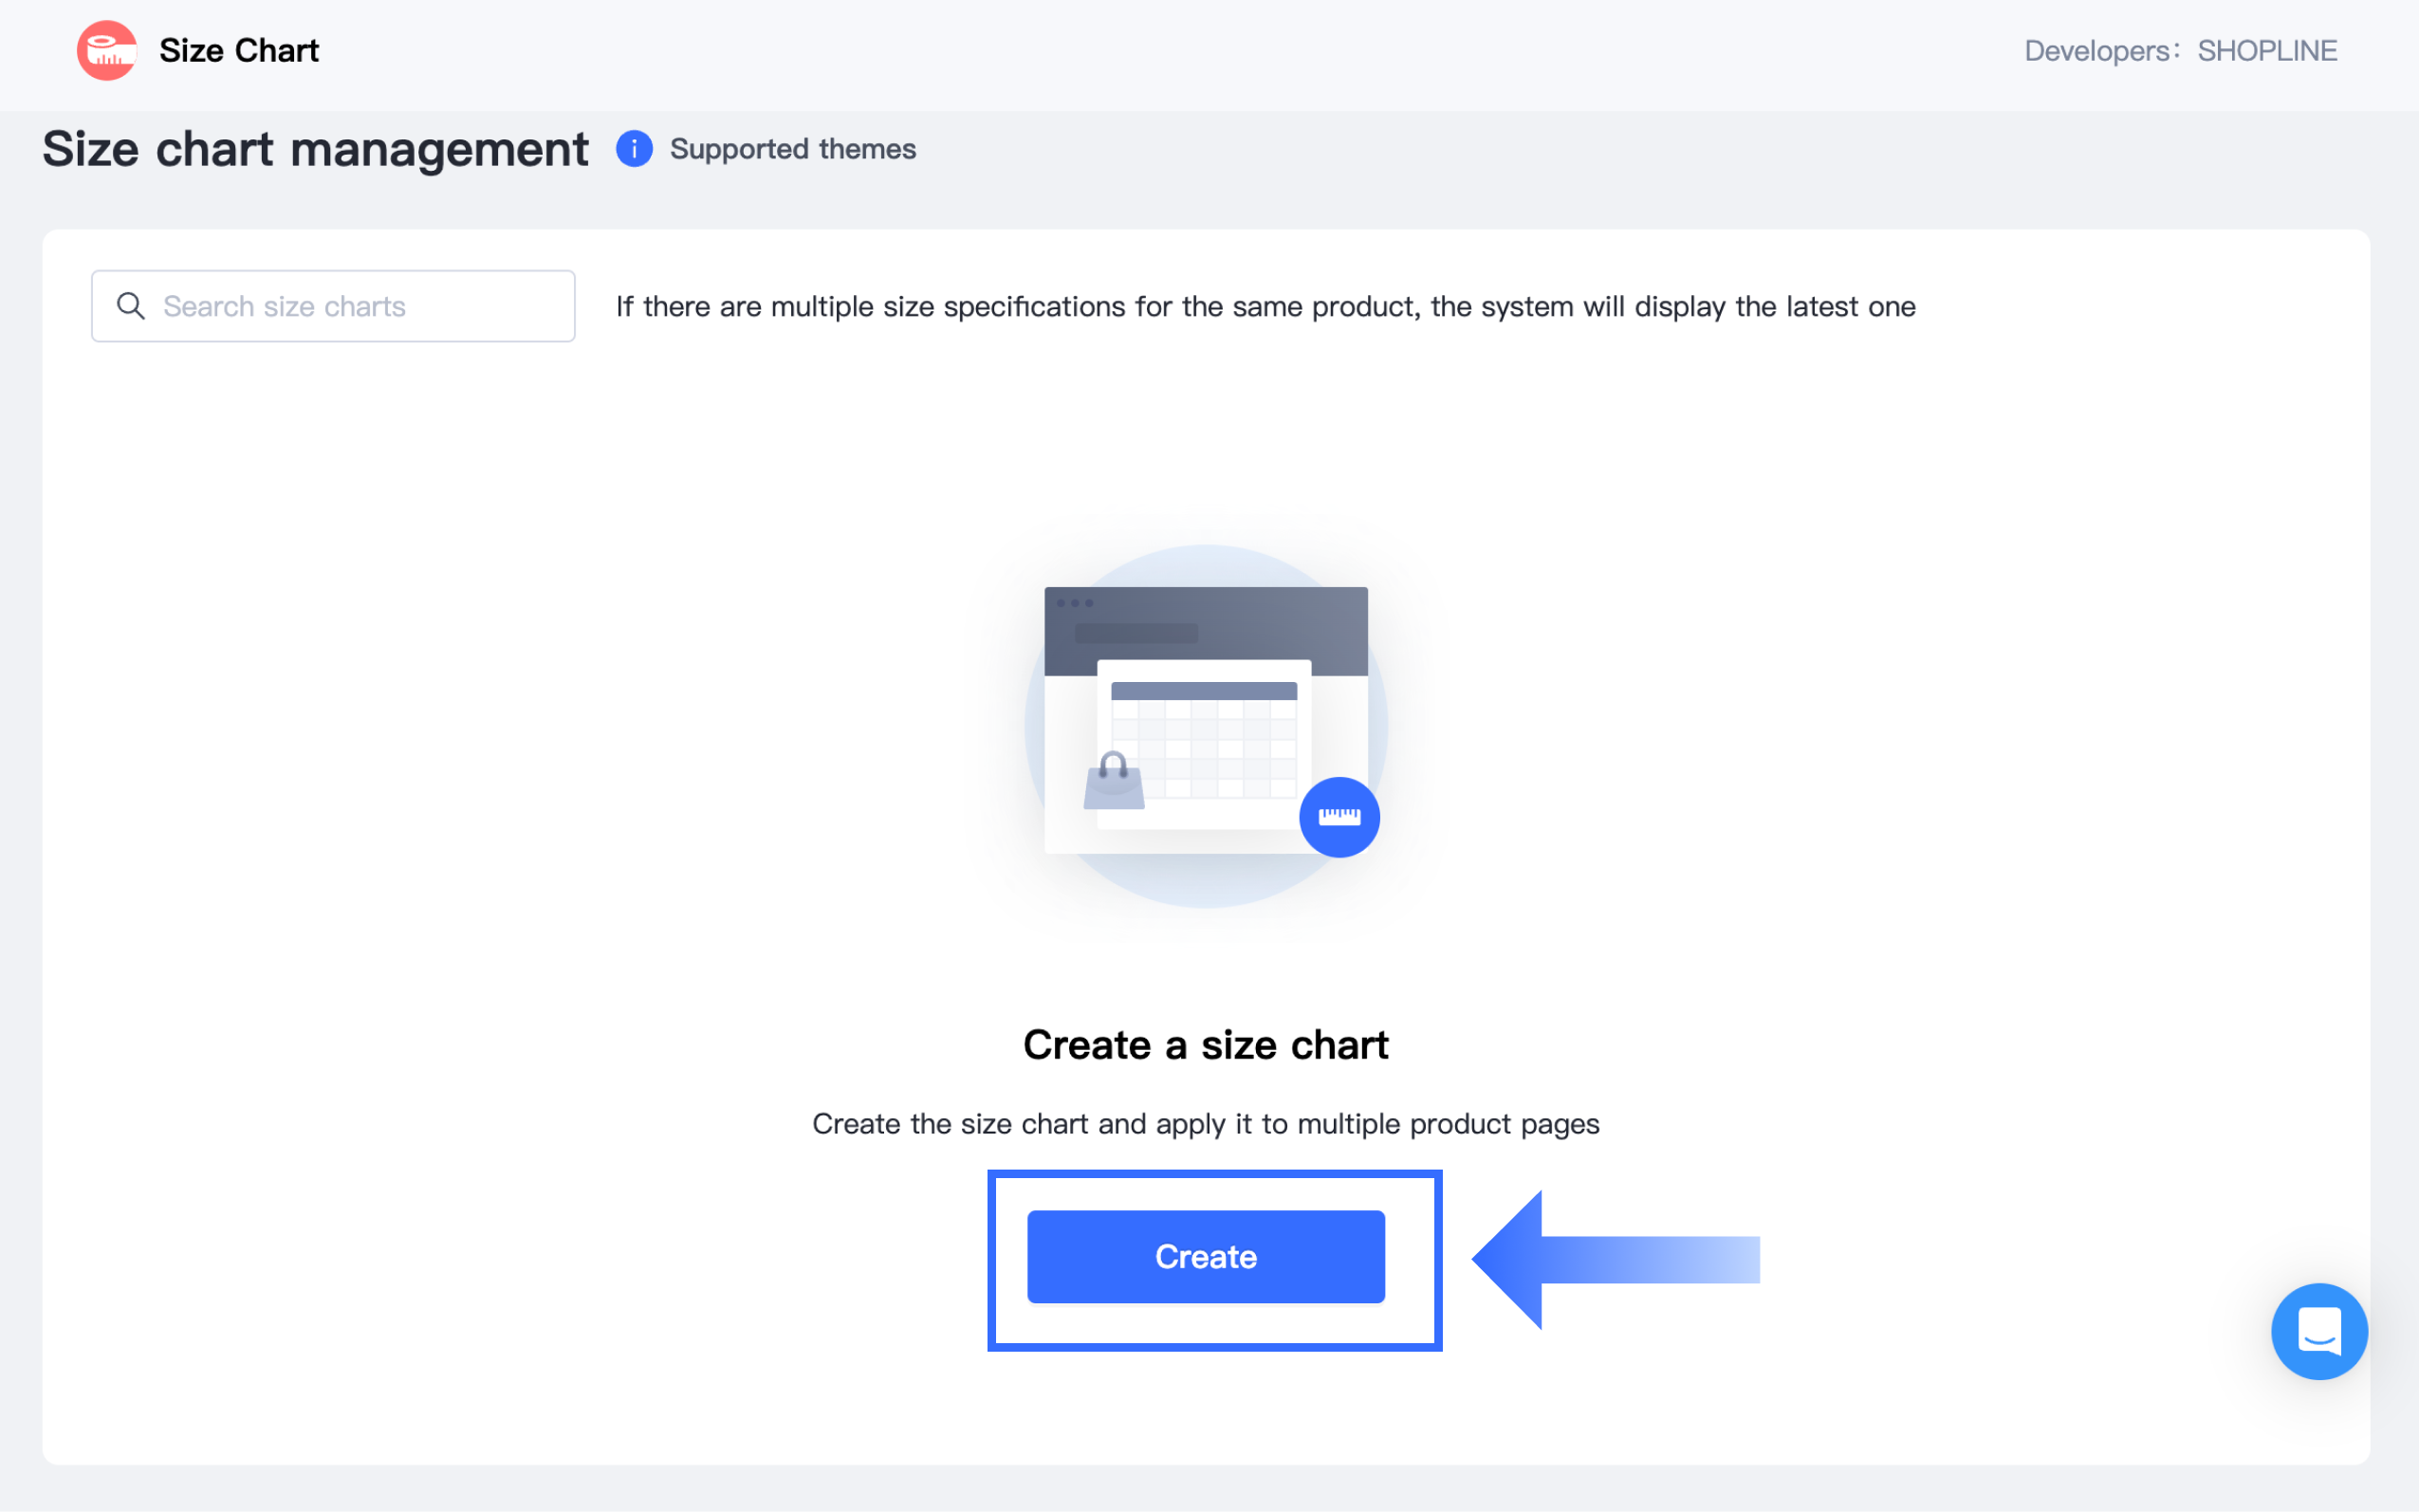Click the three dots in the illustration window
The height and width of the screenshot is (1512, 2419).
pyautogui.click(x=1075, y=603)
